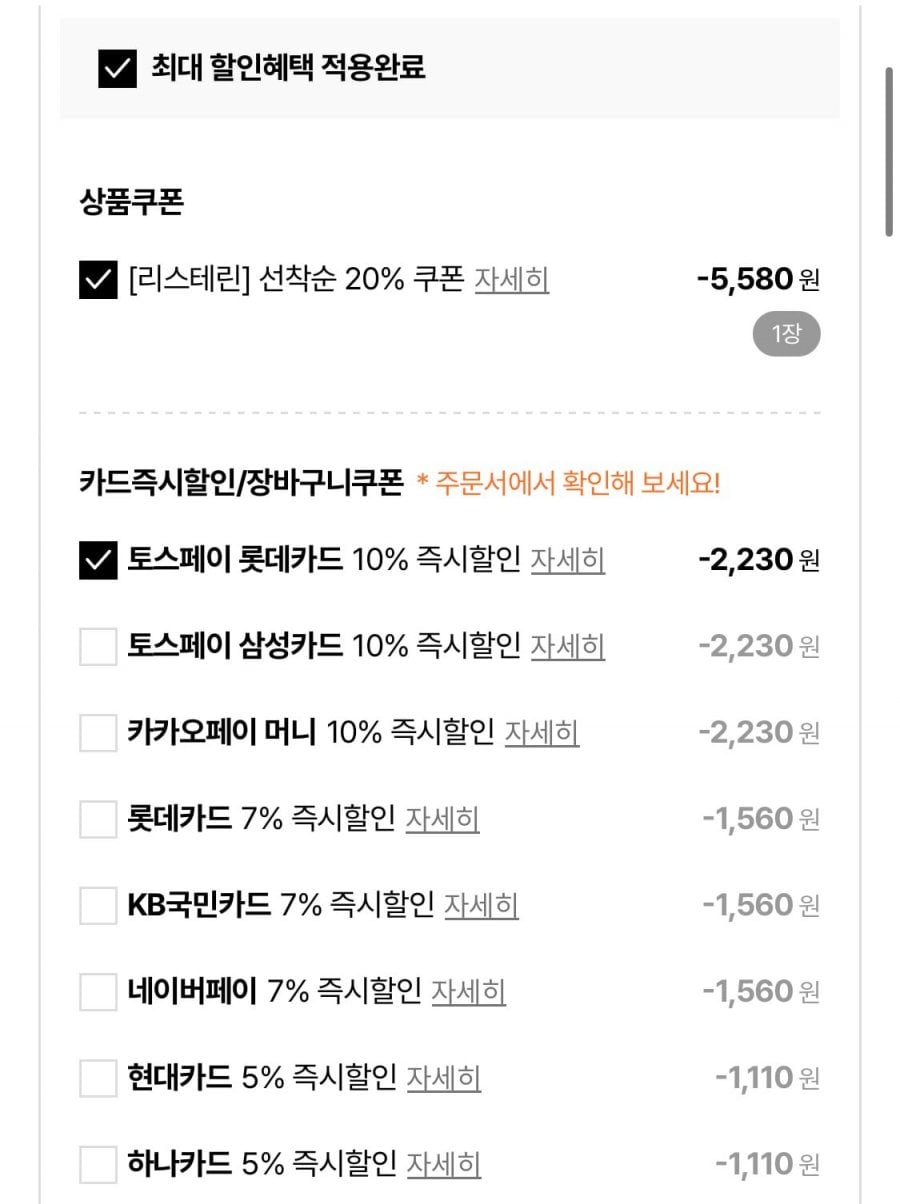Open 자세히 link for KB국민카드
Screen dimensions: 900x1204
click(481, 906)
